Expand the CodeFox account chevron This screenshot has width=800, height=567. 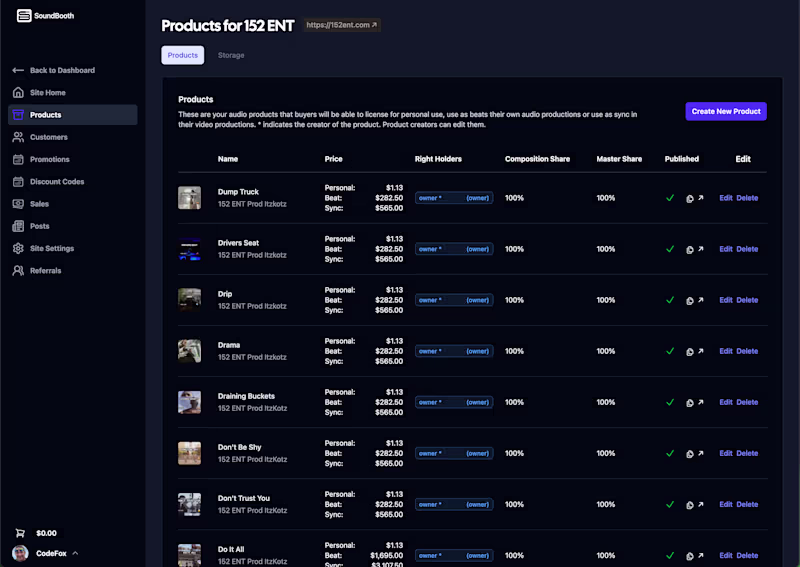tap(76, 553)
